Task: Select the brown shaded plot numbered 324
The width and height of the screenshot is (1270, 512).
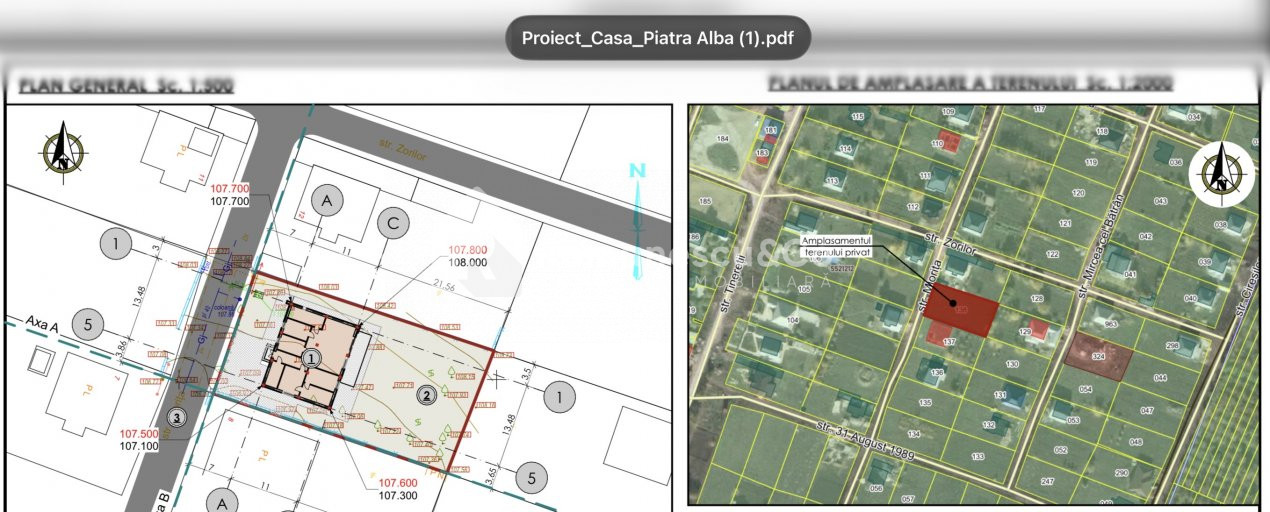Action: [1097, 356]
